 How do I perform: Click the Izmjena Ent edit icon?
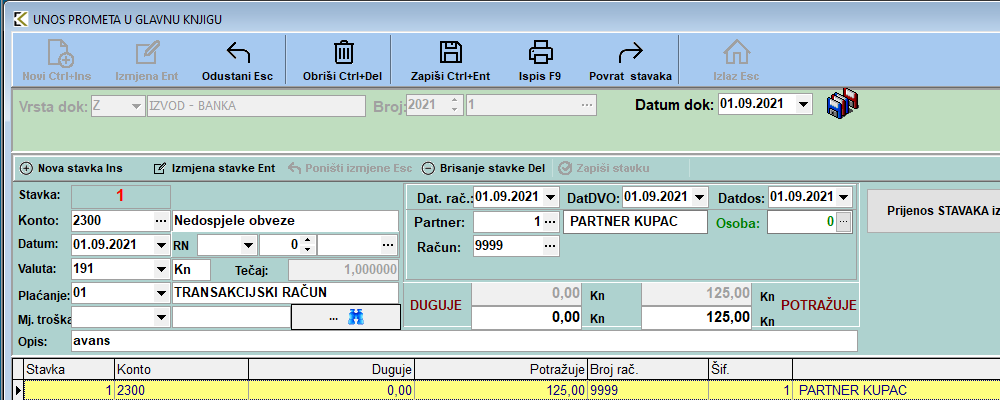point(147,53)
